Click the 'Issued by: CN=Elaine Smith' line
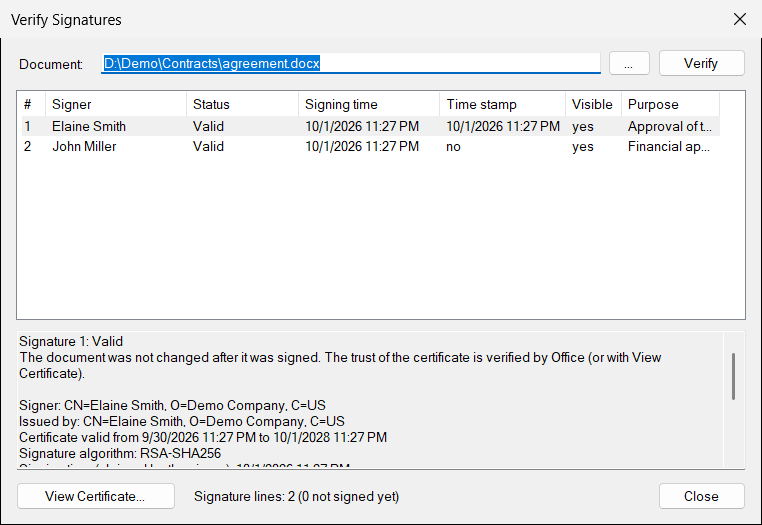 coord(182,421)
